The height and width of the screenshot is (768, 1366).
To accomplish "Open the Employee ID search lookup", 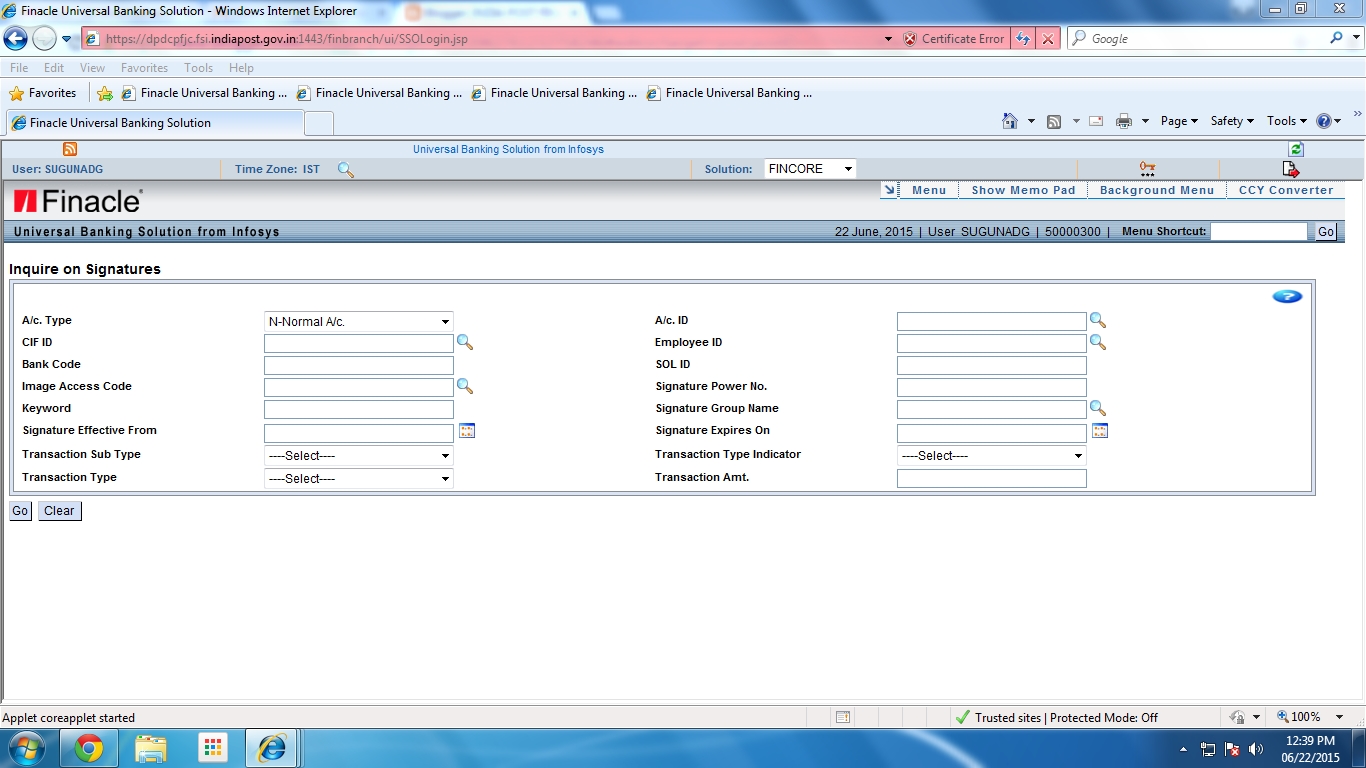I will tap(1098, 342).
